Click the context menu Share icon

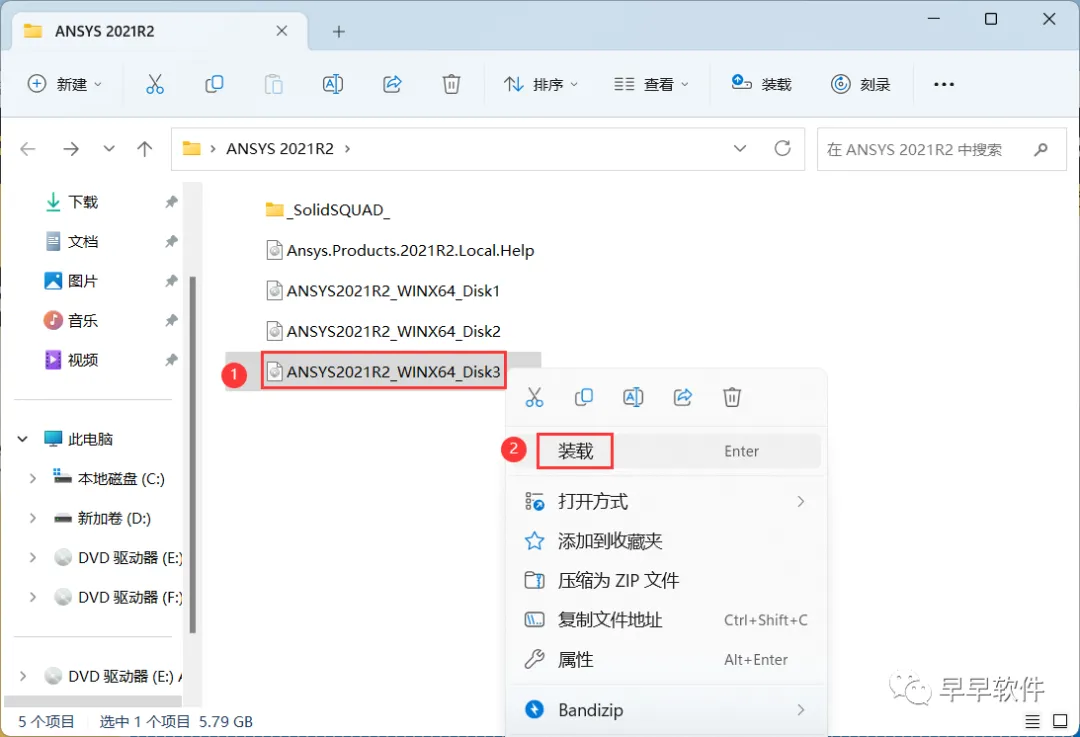coord(683,397)
